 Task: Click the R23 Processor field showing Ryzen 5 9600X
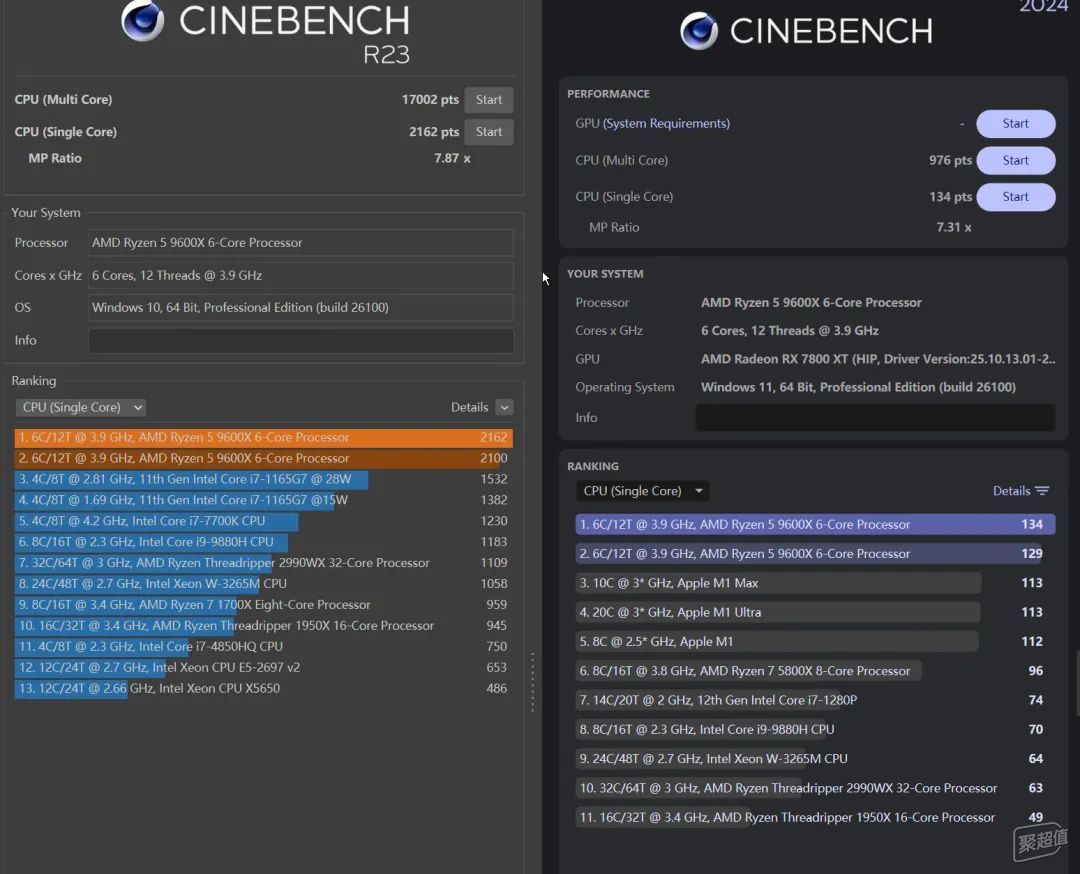(x=301, y=242)
